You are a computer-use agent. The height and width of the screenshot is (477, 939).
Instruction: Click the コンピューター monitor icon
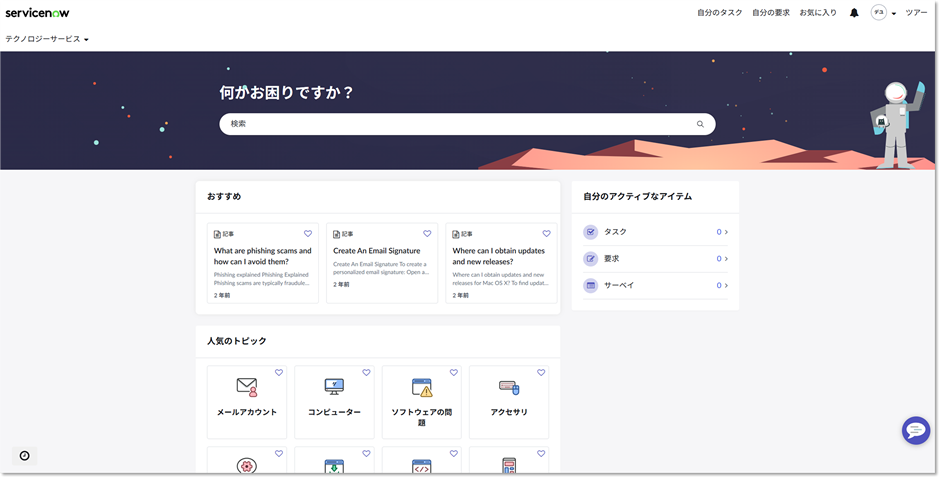(334, 387)
